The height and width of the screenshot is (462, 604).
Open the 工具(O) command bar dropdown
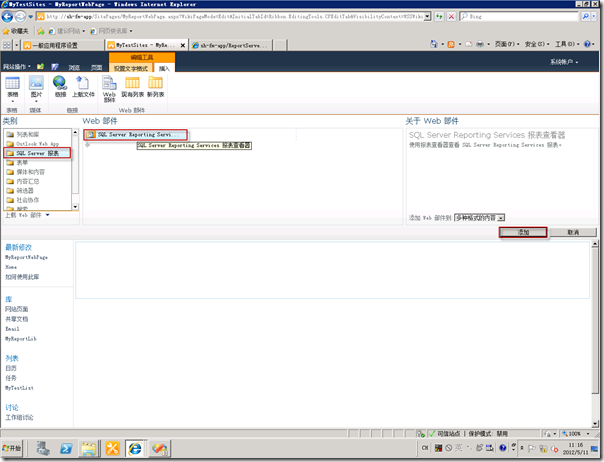pos(567,44)
